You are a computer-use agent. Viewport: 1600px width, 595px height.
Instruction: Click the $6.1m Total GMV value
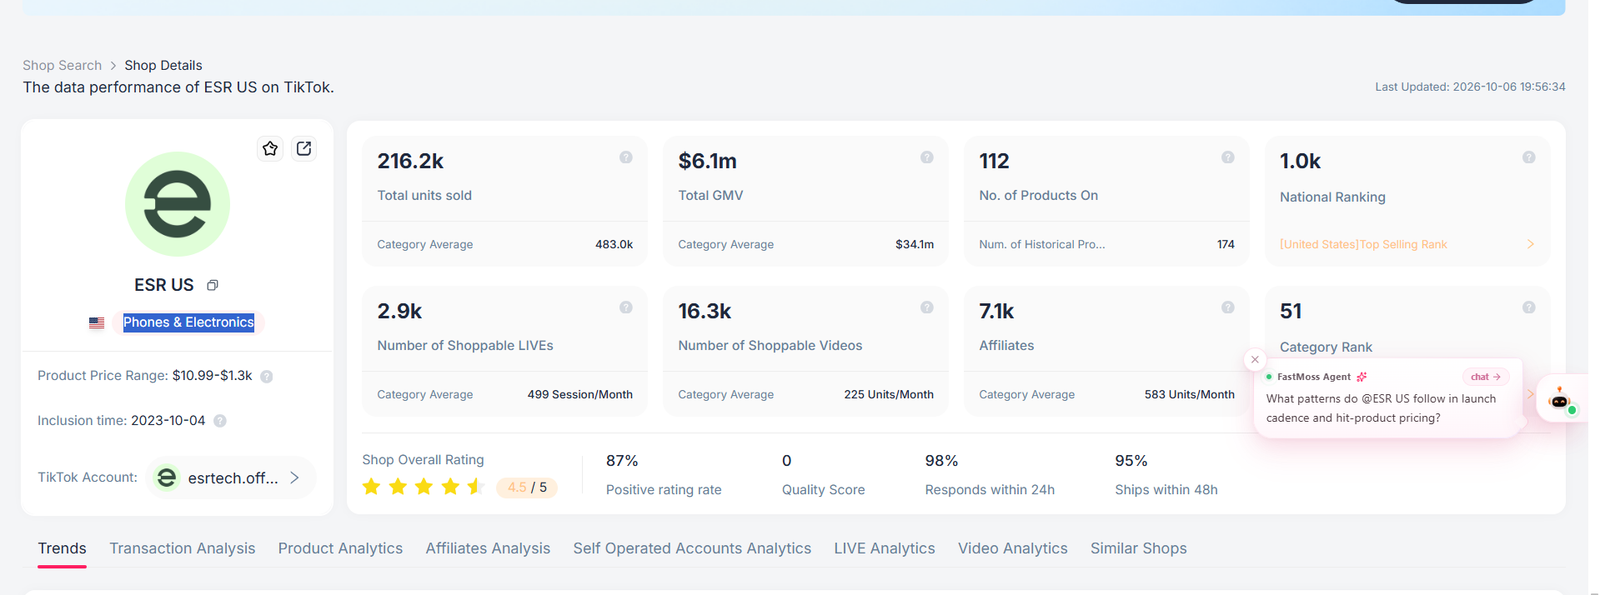[x=707, y=161]
